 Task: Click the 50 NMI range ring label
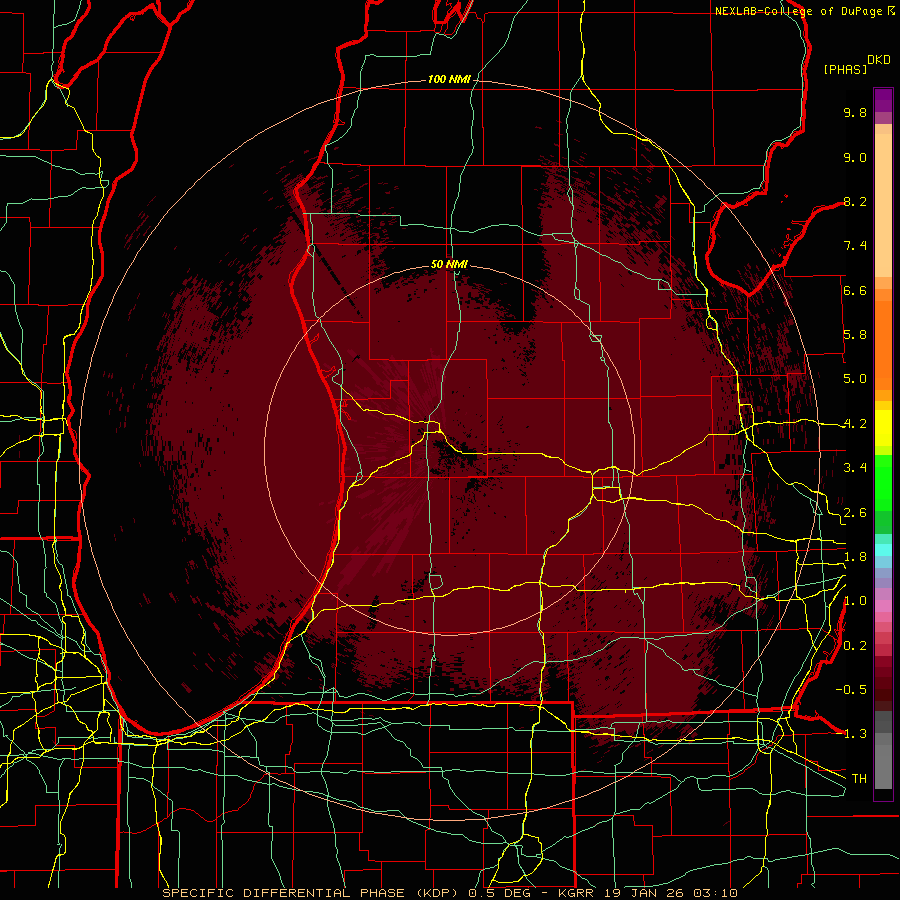pyautogui.click(x=449, y=264)
